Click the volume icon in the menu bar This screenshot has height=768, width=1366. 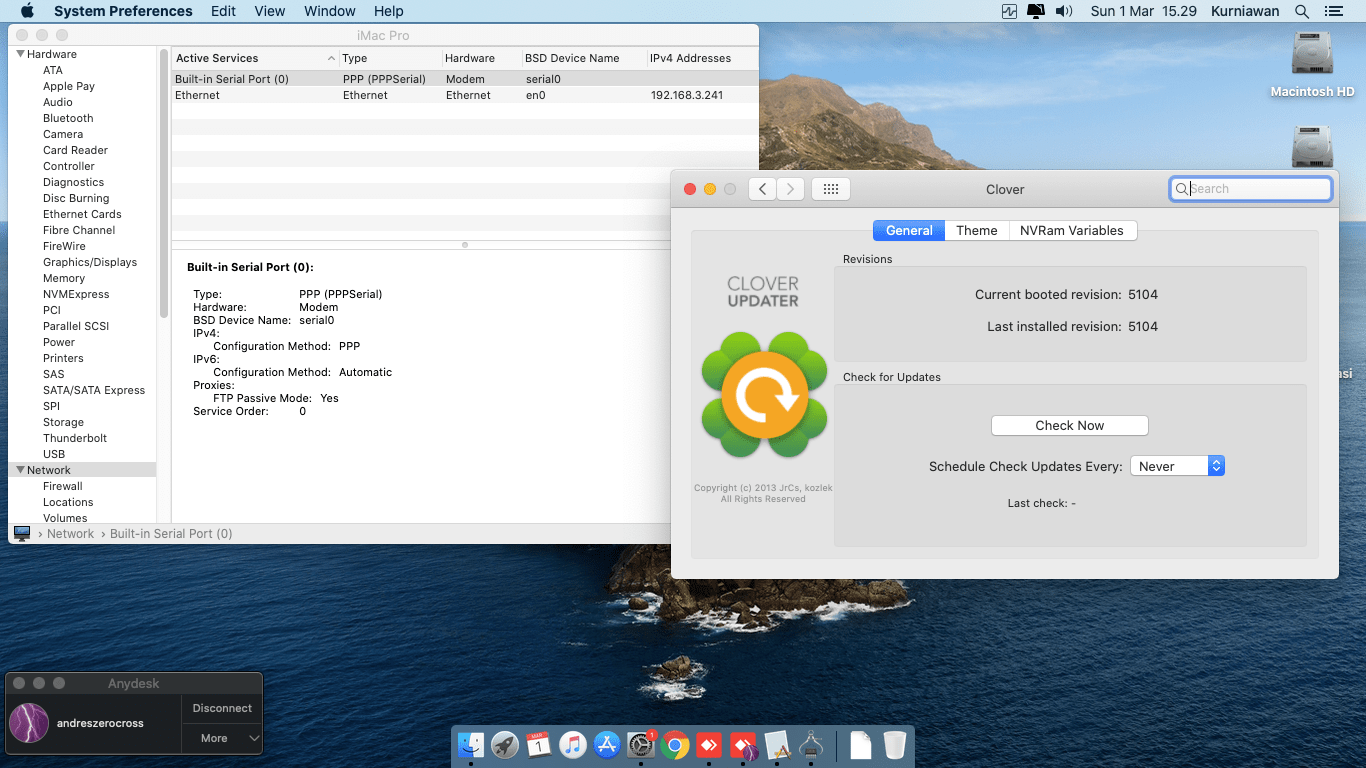(x=1064, y=11)
